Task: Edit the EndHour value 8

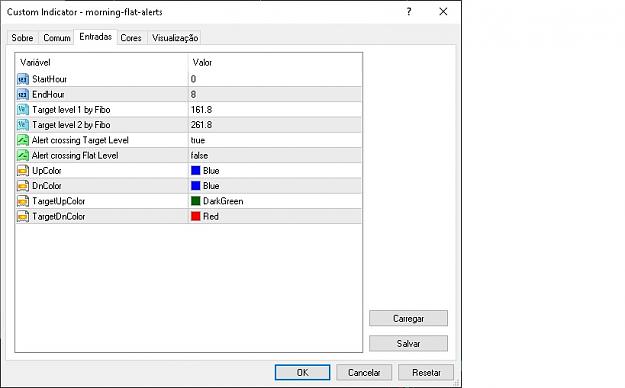Action: click(x=275, y=95)
